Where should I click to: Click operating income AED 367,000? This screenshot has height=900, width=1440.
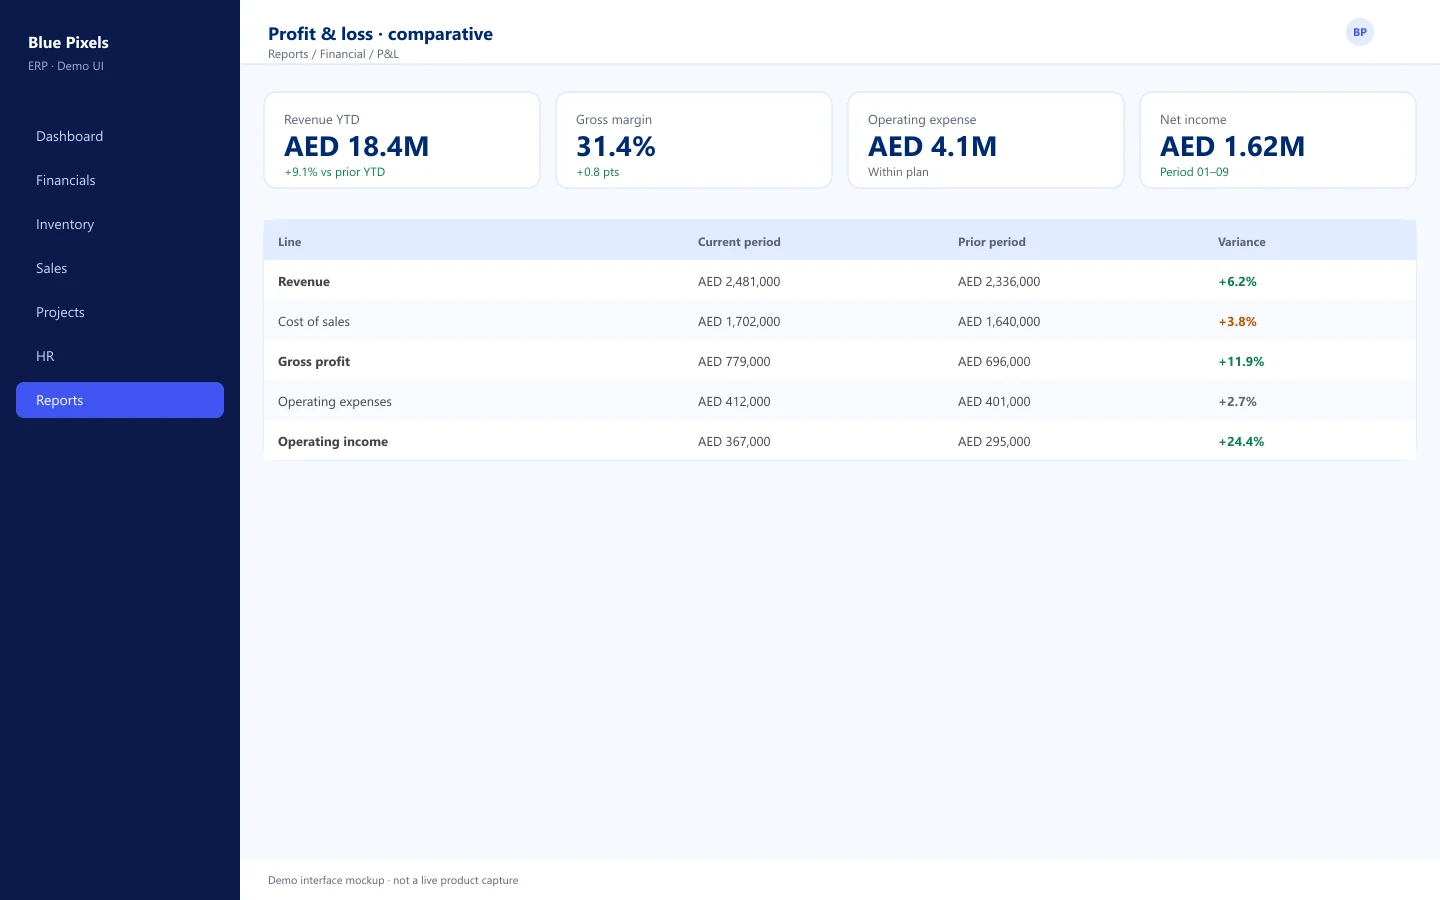click(734, 442)
